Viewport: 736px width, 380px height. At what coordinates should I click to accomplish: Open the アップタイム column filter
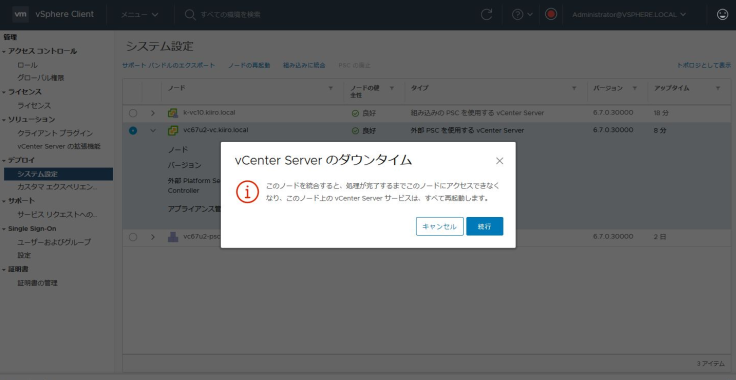tap(718, 88)
